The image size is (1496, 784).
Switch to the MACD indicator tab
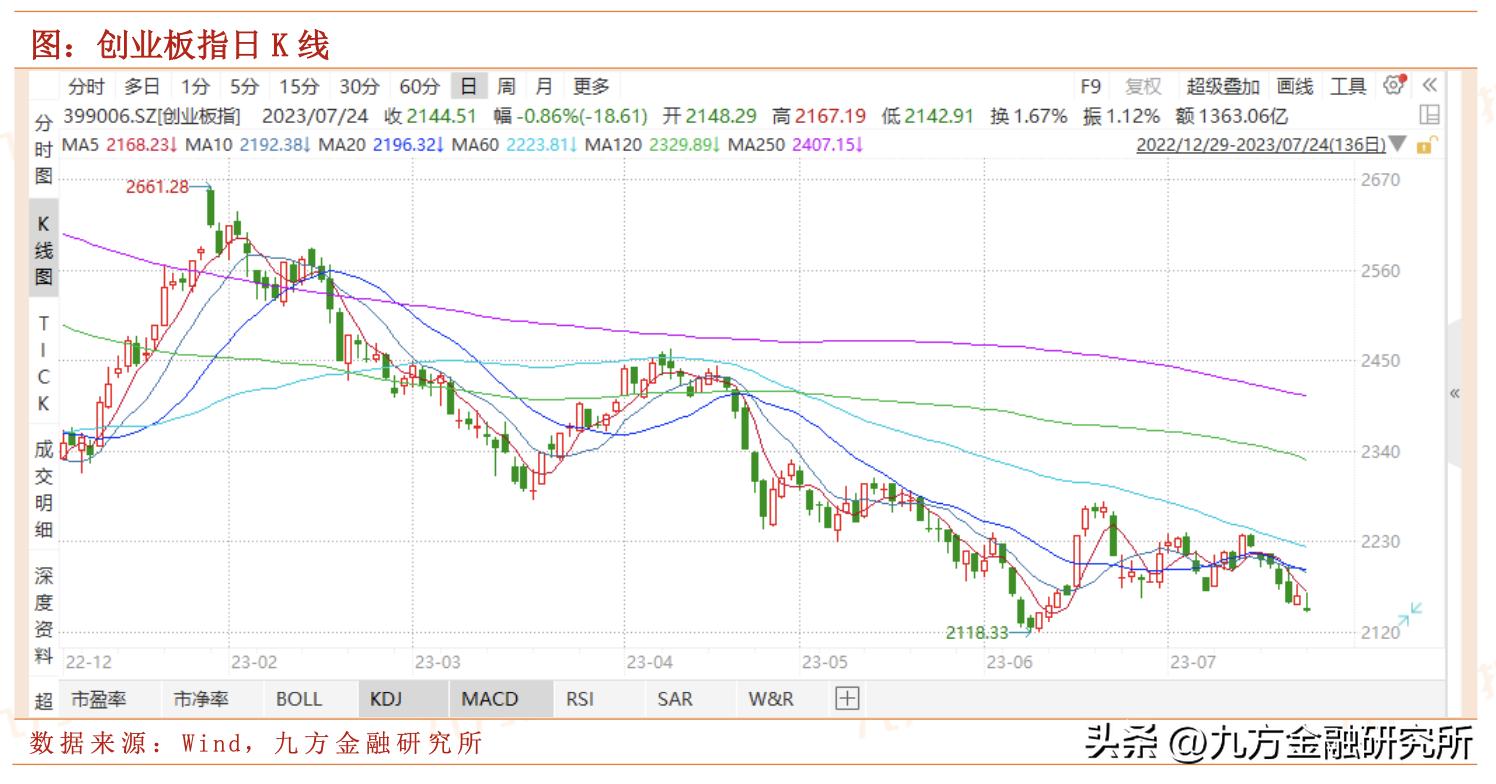488,698
